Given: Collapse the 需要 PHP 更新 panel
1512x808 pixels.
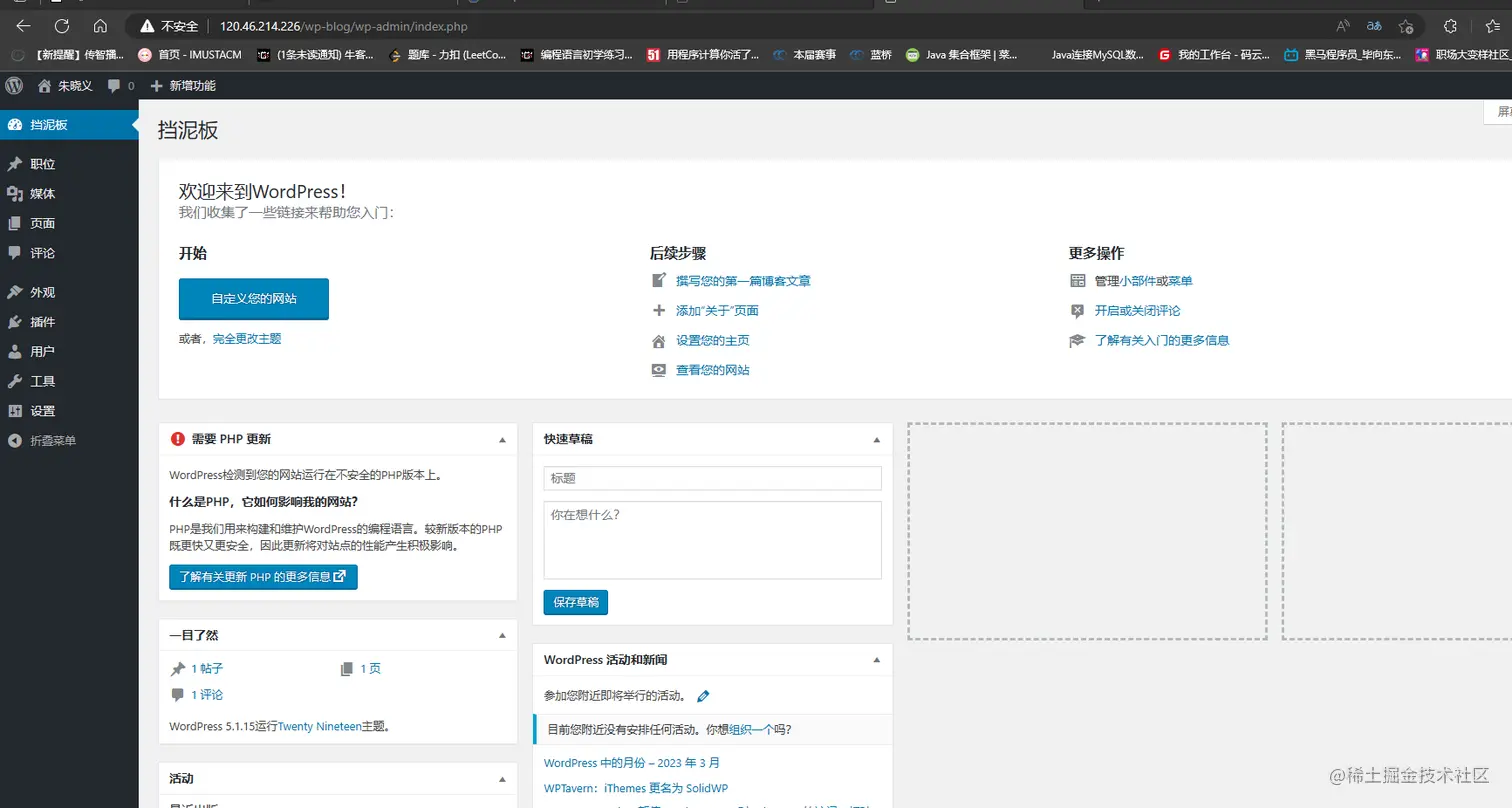Looking at the screenshot, I should 502,439.
